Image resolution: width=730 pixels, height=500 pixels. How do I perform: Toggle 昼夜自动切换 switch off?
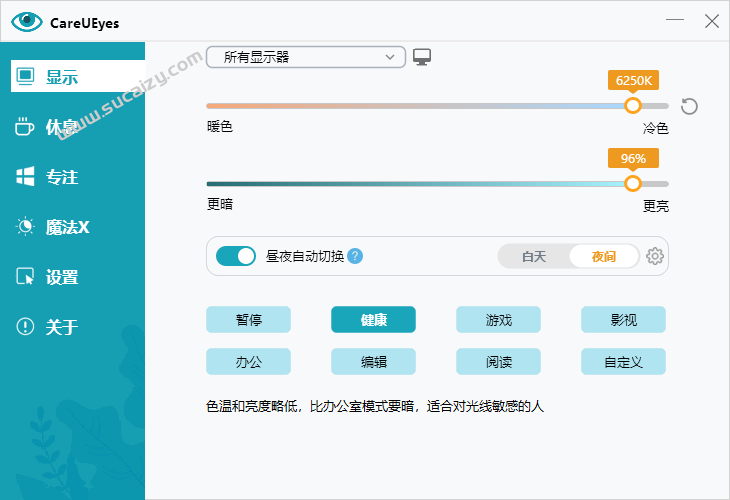(236, 256)
